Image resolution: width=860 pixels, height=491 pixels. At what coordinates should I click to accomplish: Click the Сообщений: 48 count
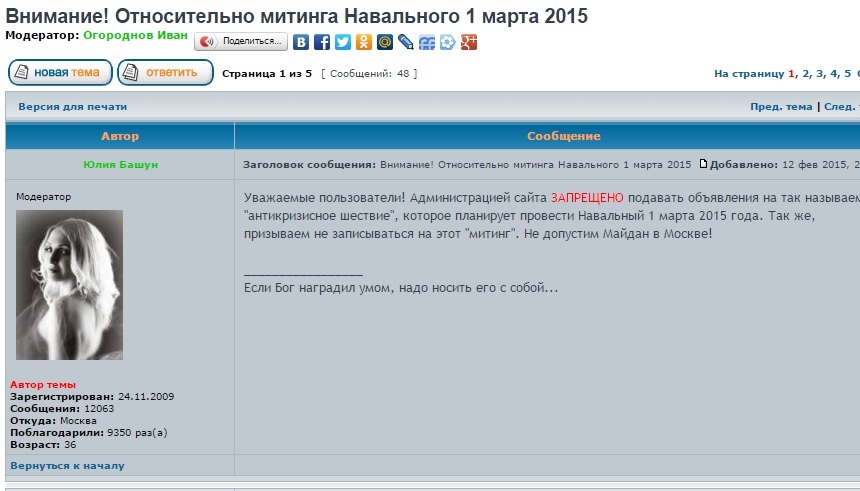(369, 74)
